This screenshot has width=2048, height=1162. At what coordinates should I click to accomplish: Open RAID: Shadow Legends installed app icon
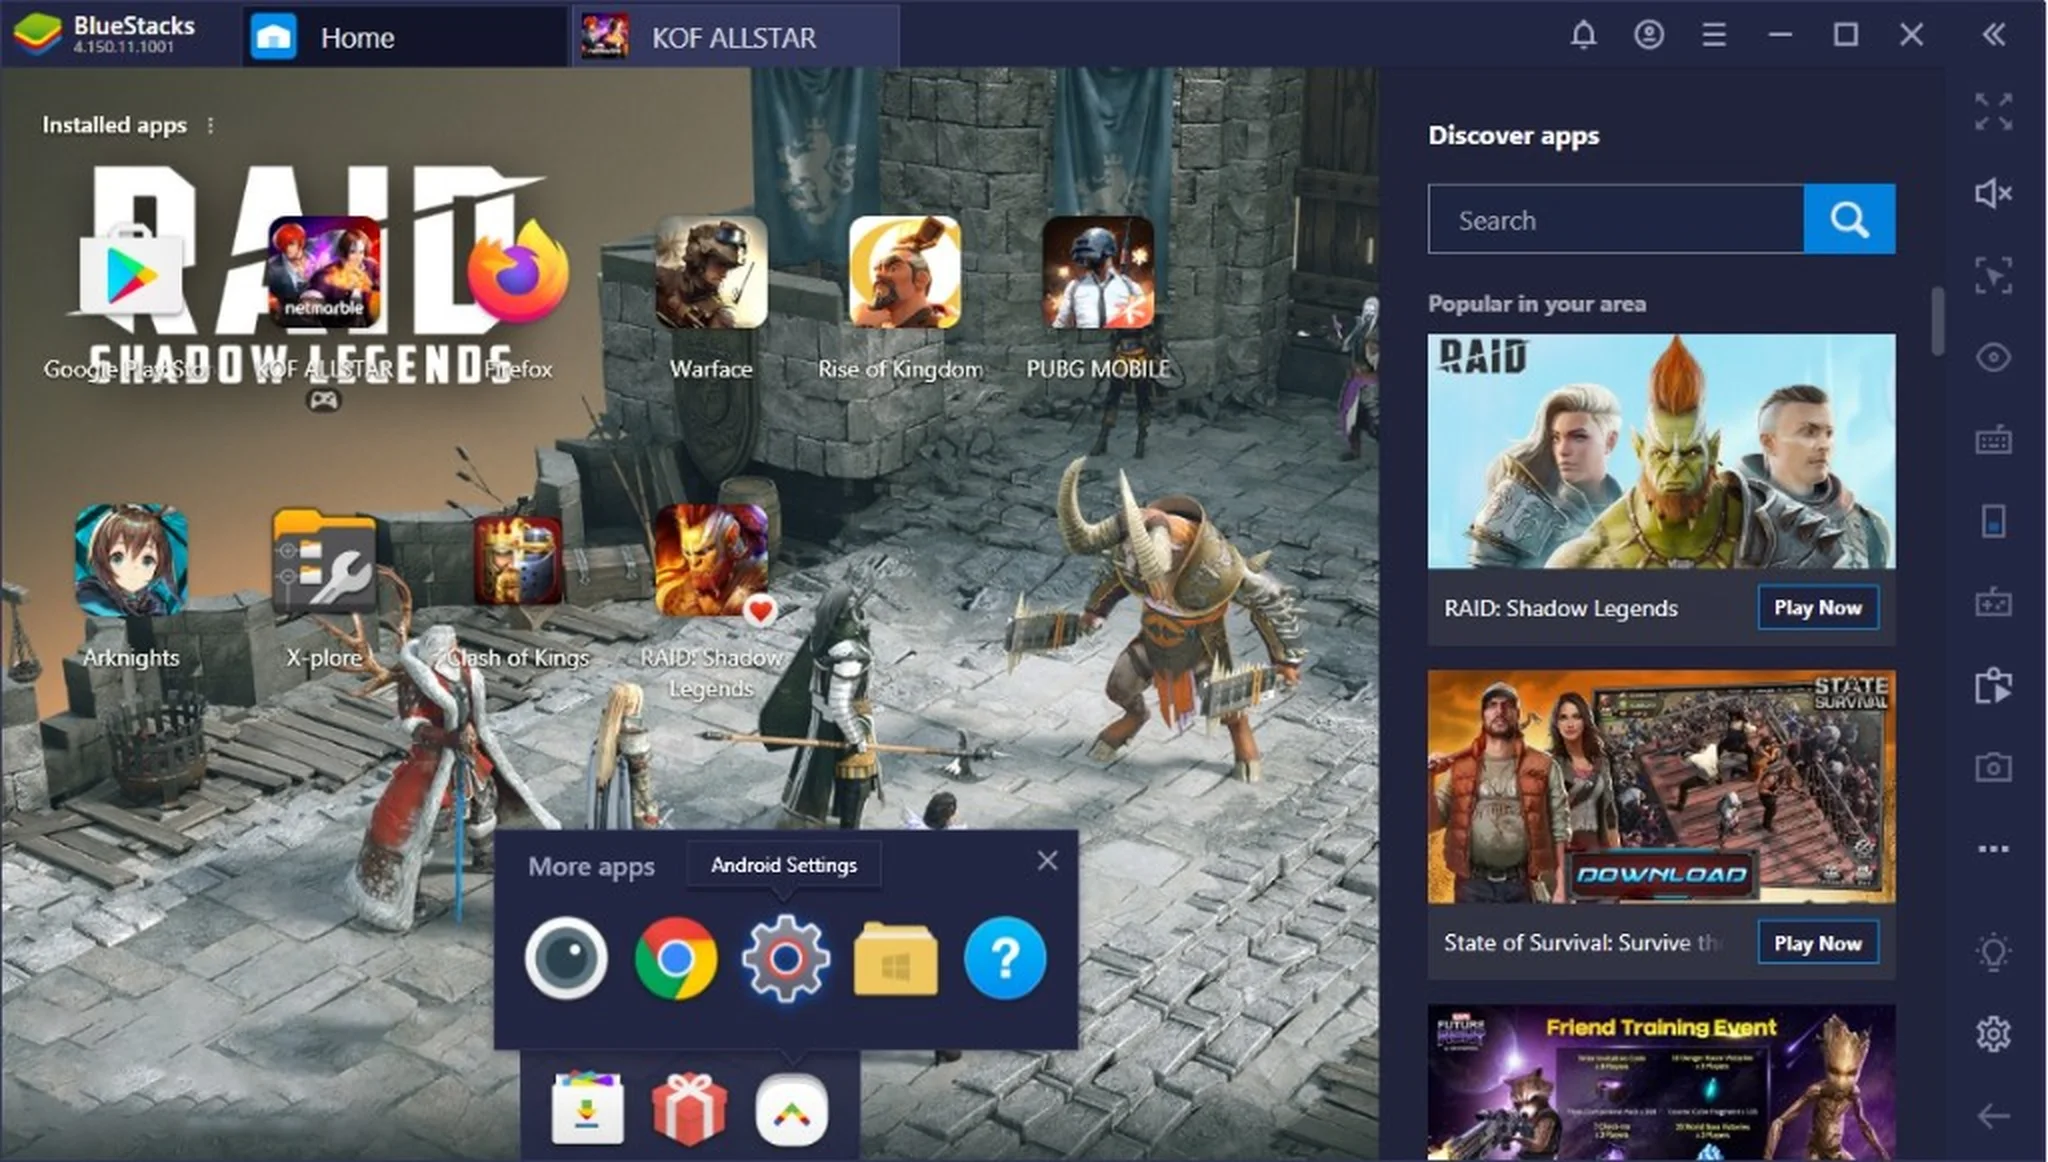click(711, 560)
